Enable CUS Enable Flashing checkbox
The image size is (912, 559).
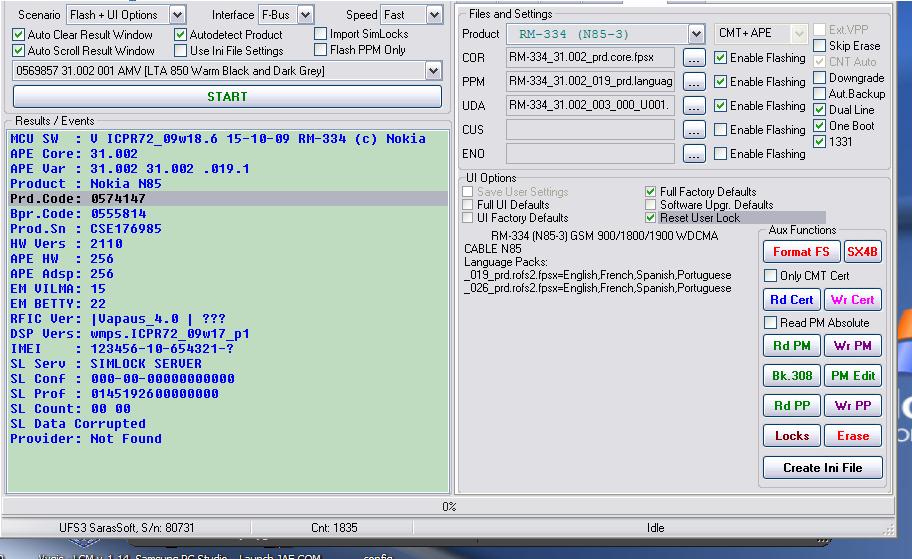[x=721, y=129]
